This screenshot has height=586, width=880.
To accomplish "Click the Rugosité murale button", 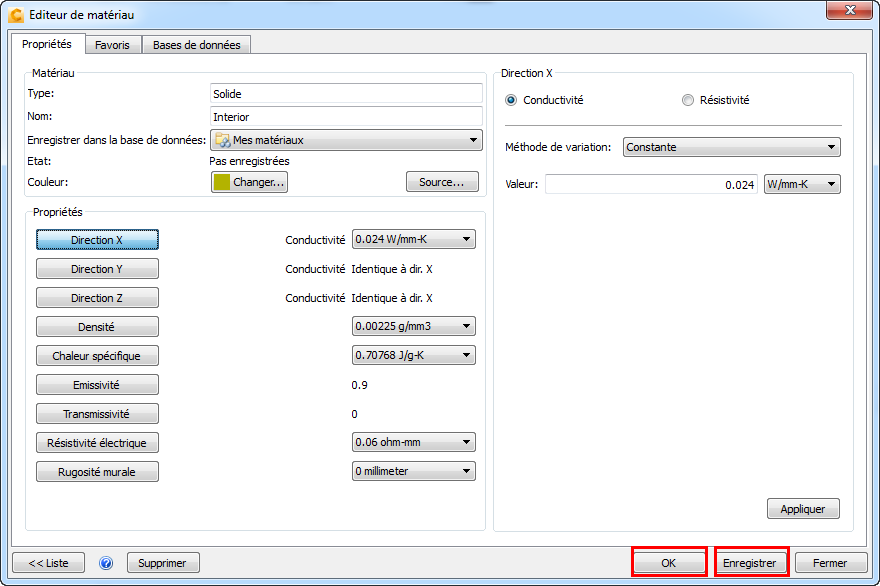I will pos(97,472).
